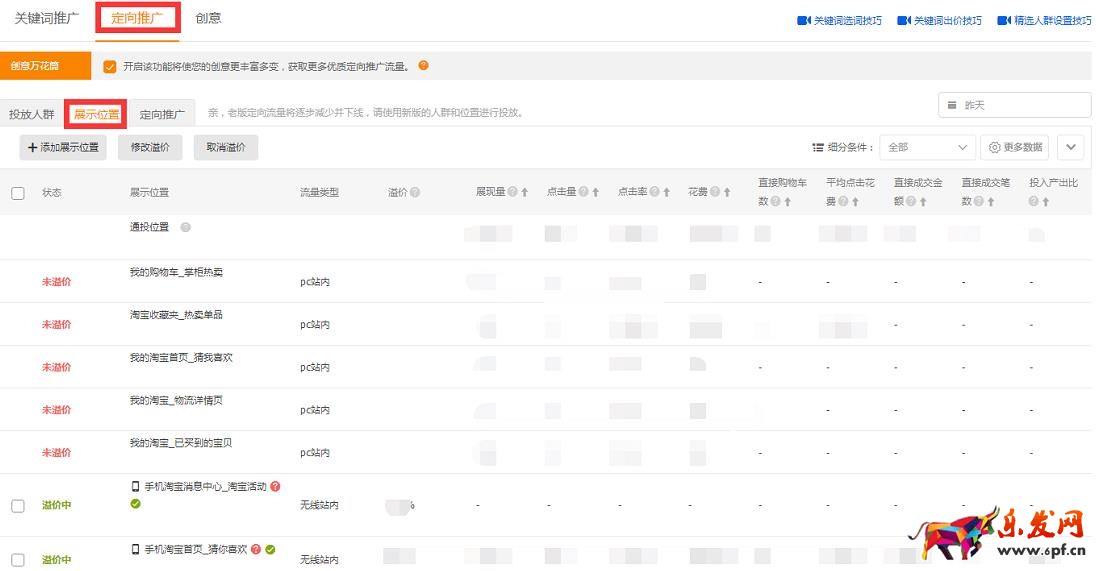Click the 添加展示位置 button
Image resolution: width=1096 pixels, height=571 pixels.
coord(63,147)
